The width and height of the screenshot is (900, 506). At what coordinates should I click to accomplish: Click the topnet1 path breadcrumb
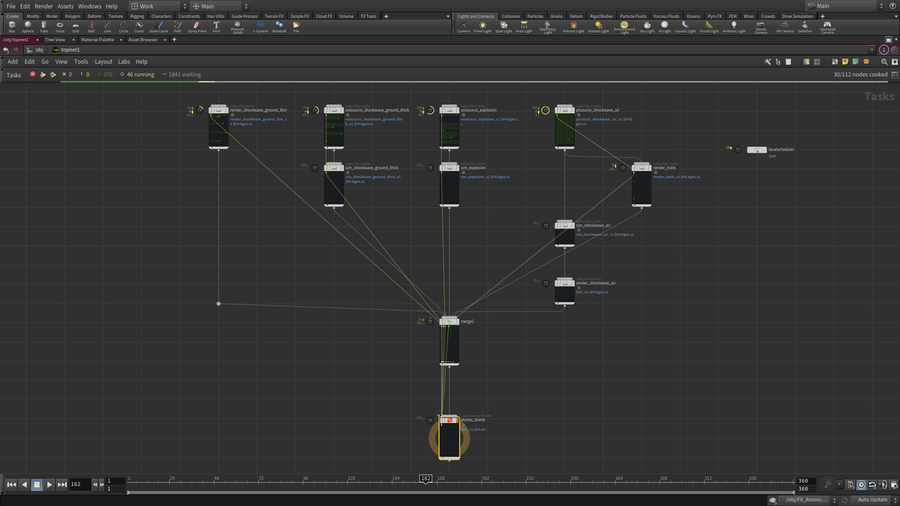[67, 50]
